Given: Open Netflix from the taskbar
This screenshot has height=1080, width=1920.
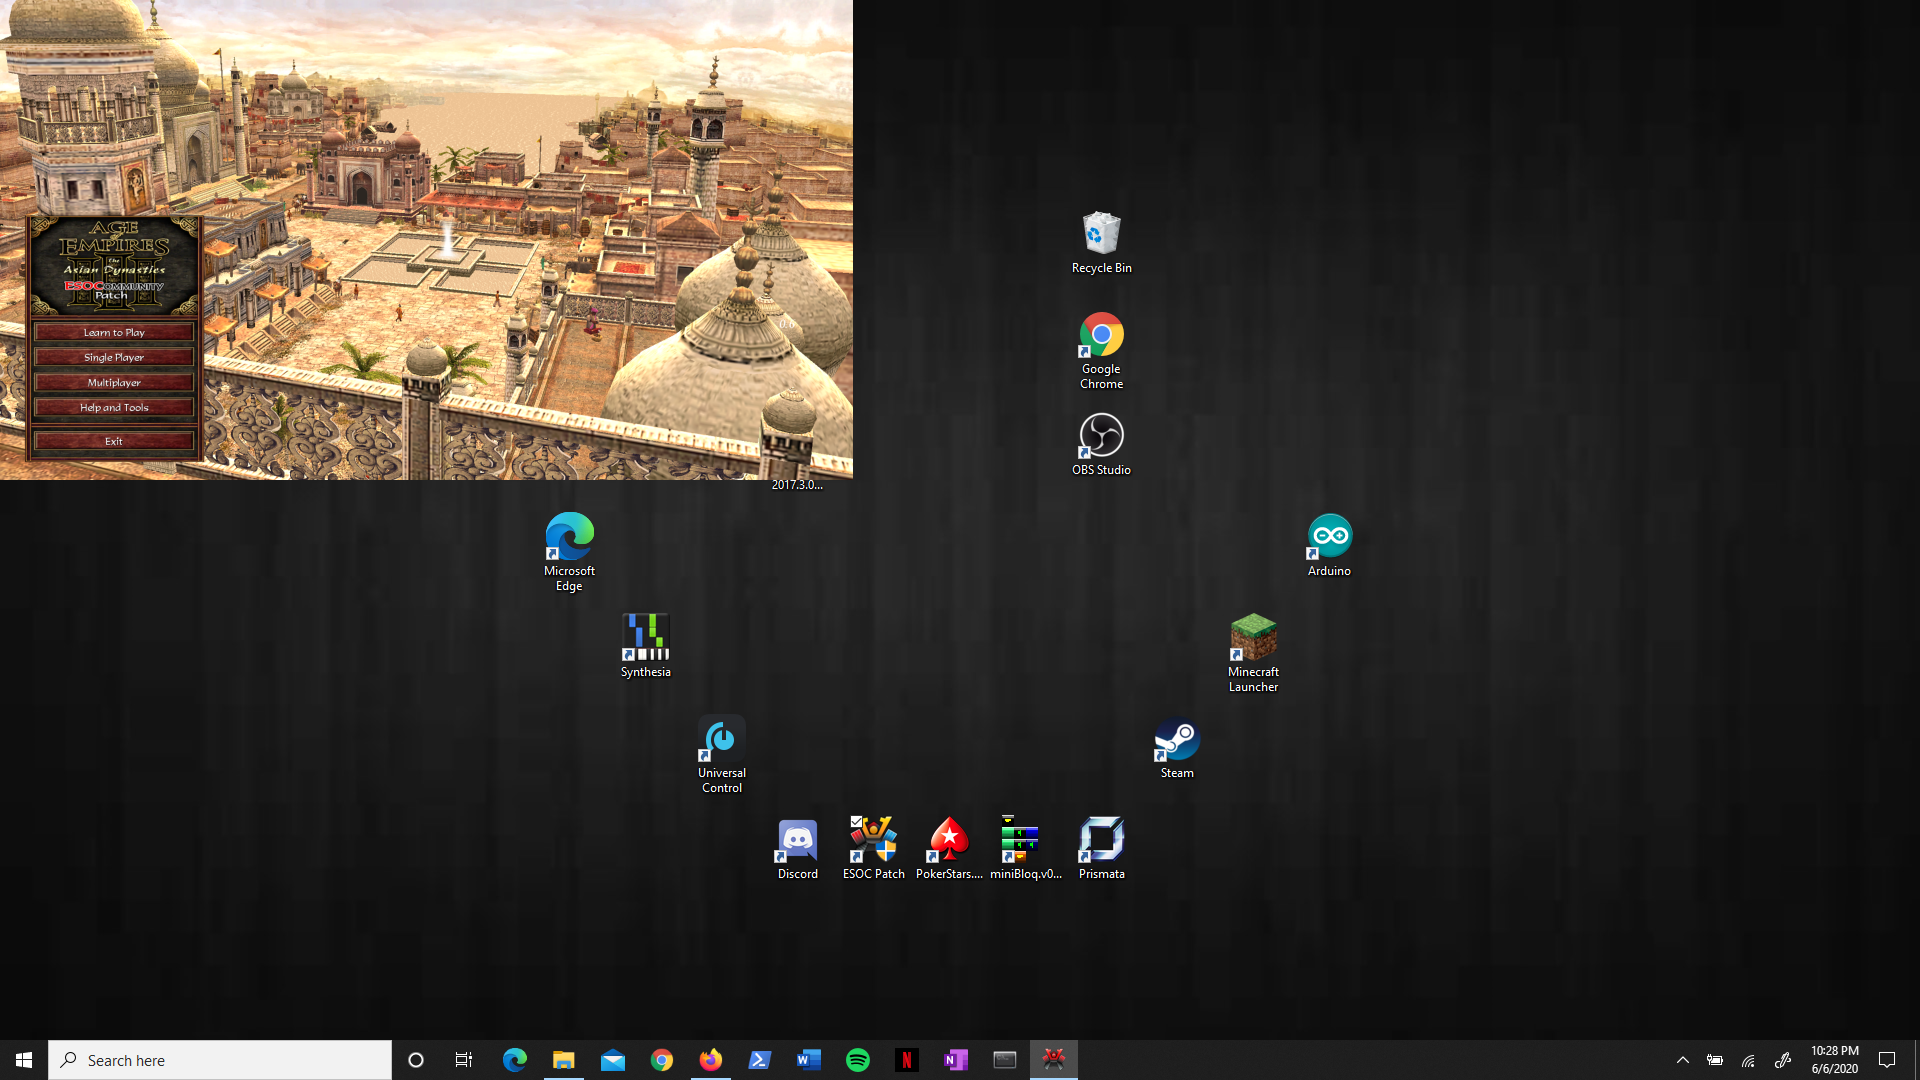Looking at the screenshot, I should [x=907, y=1060].
